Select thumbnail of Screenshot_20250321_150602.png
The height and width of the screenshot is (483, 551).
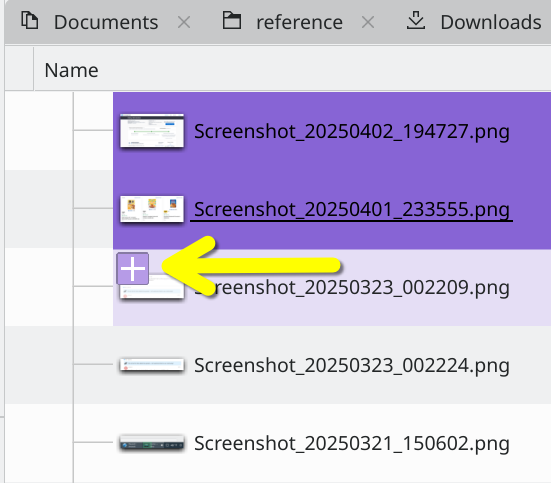click(x=152, y=443)
